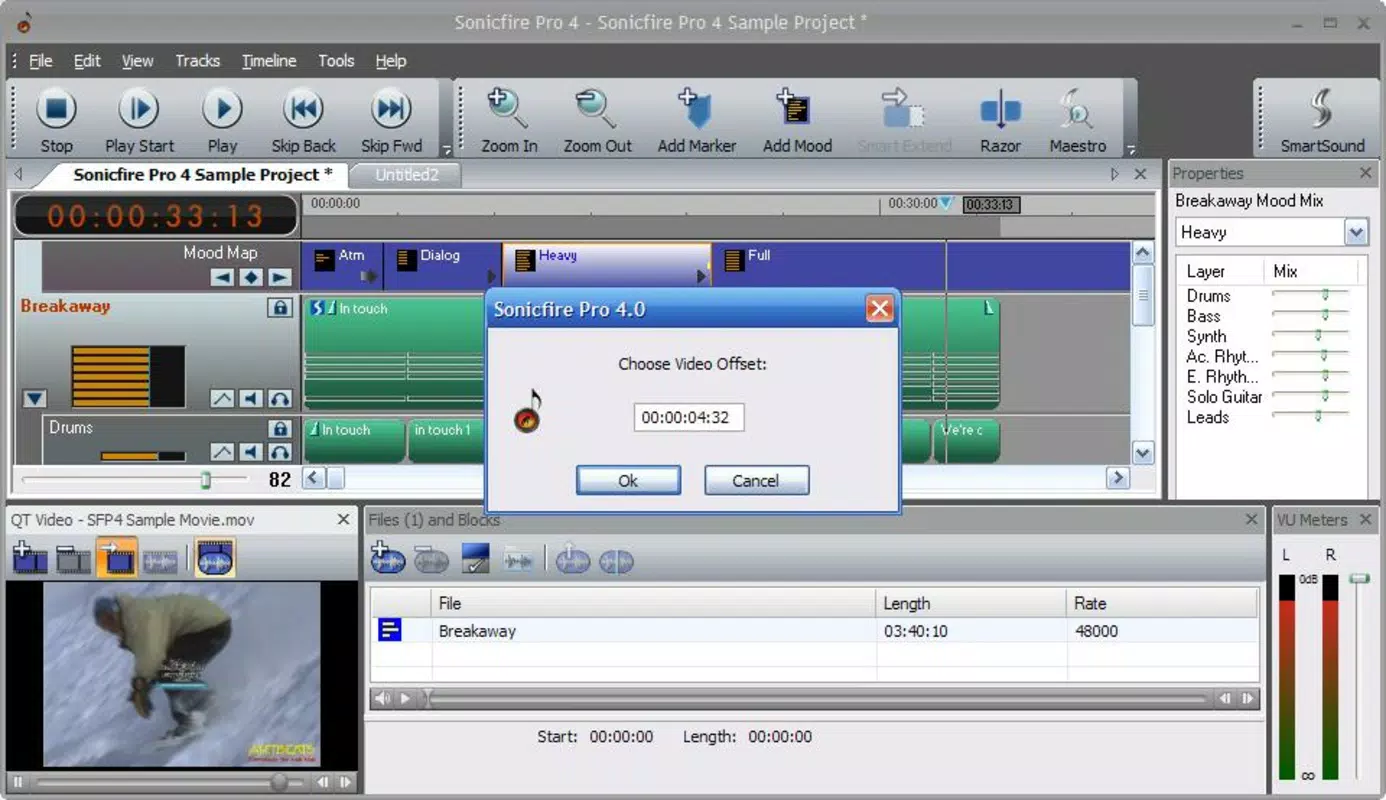Open the Timeline menu
The image size is (1386, 800).
[x=269, y=61]
